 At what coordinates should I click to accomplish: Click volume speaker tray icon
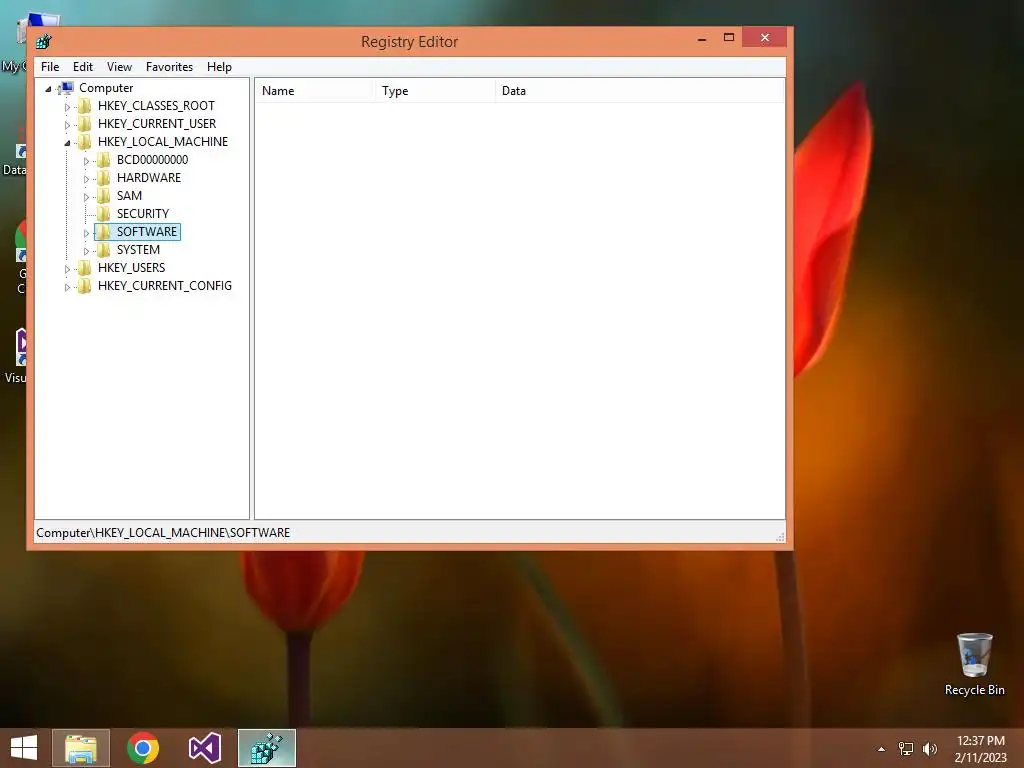(930, 749)
